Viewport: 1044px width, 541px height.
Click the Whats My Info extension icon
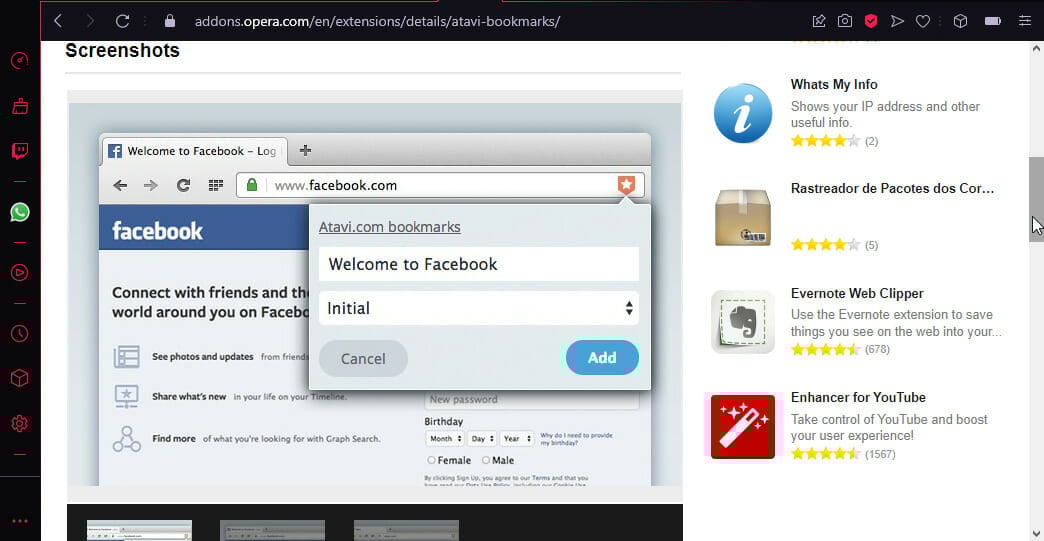(742, 113)
